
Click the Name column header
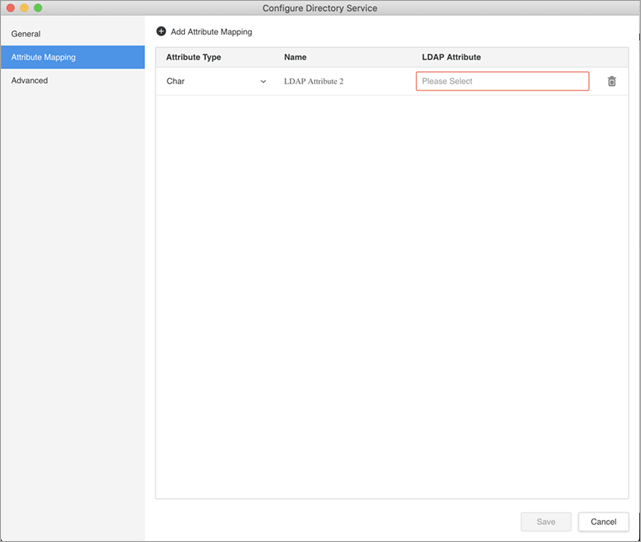coord(295,57)
